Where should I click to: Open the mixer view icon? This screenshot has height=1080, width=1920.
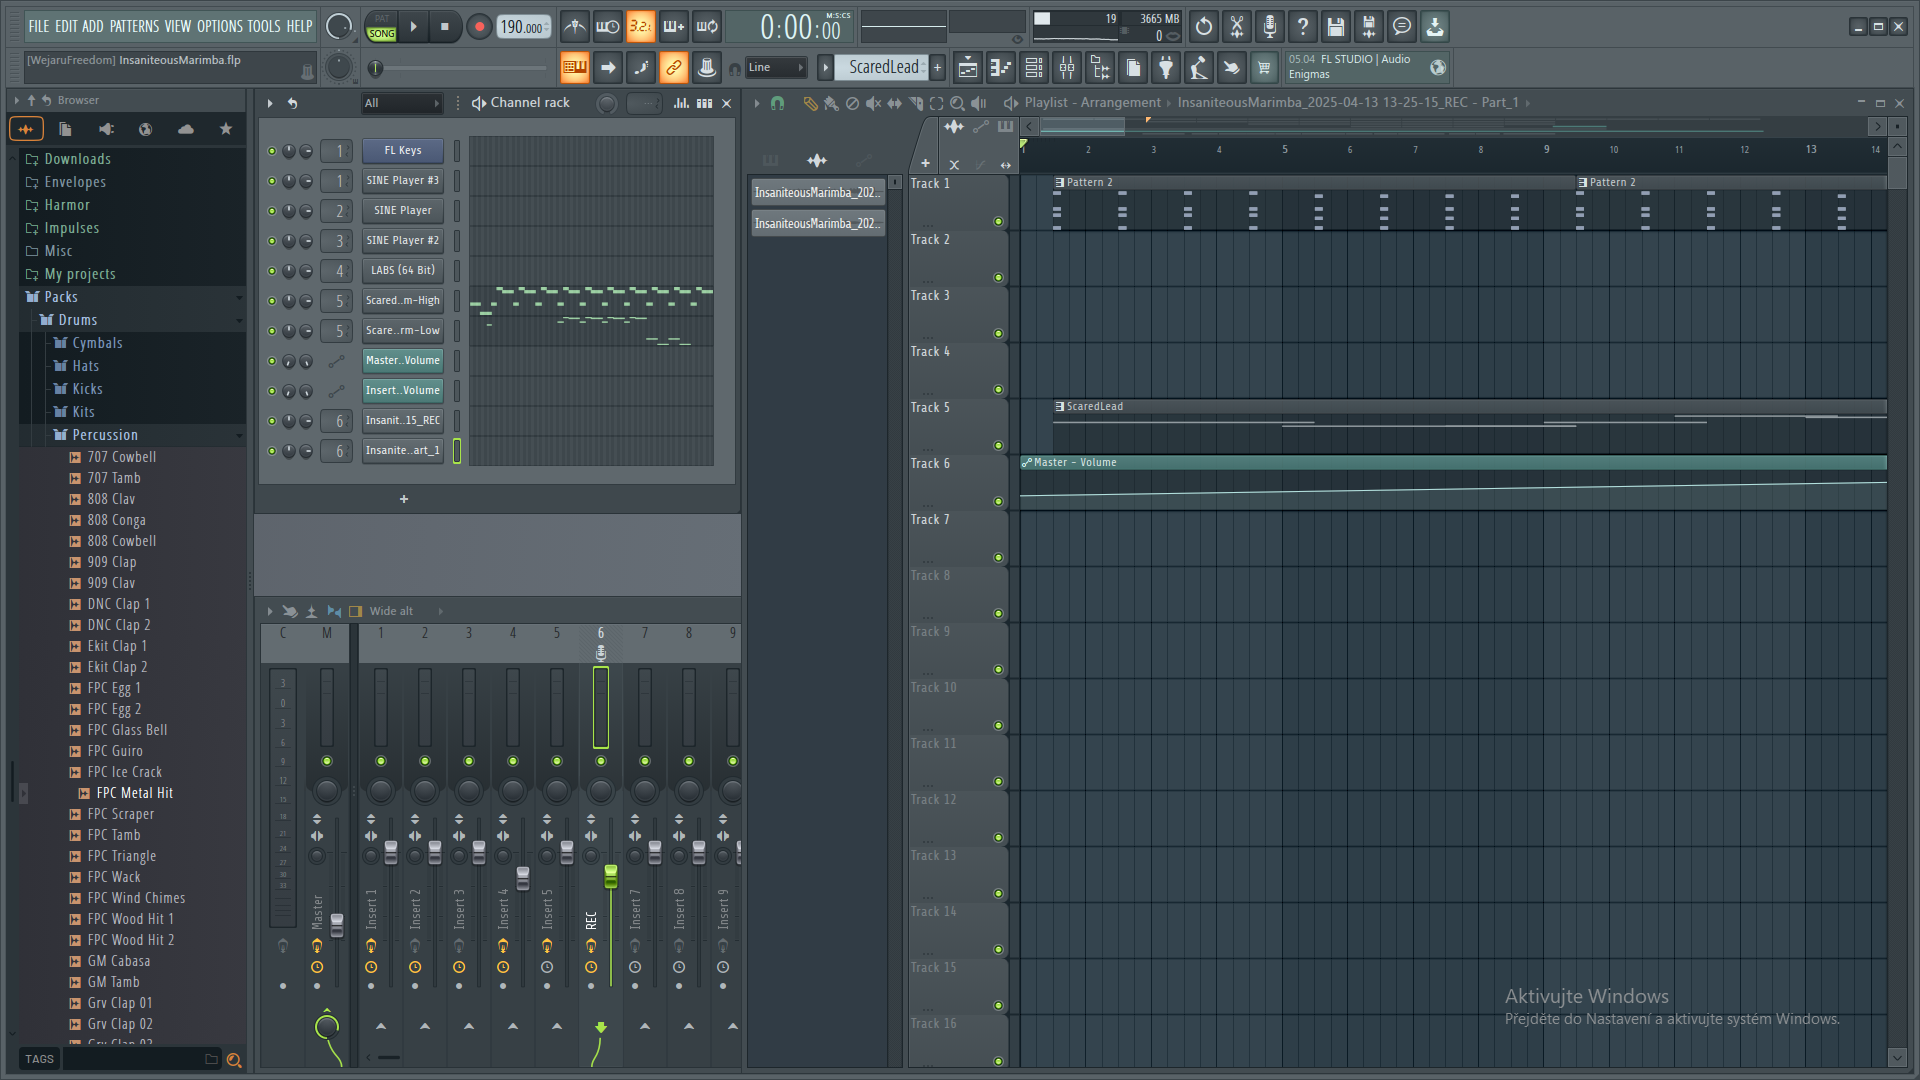(1067, 68)
